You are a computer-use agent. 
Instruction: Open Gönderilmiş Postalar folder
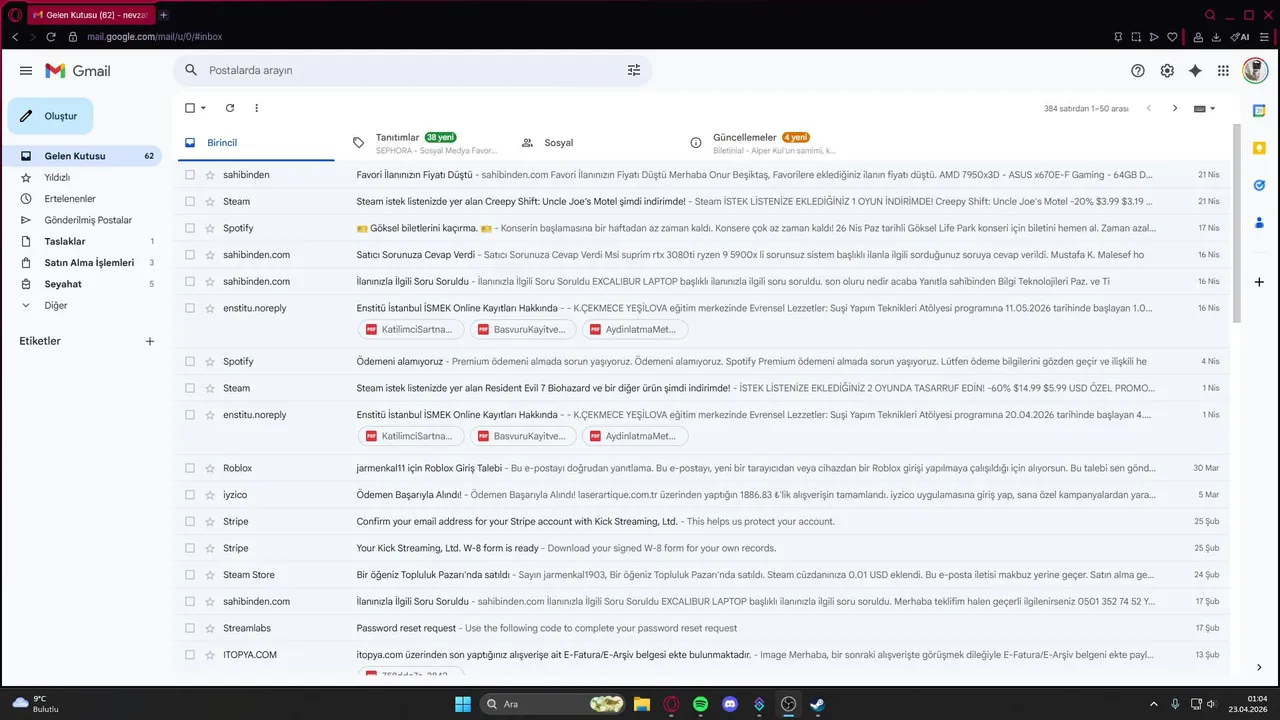pyautogui.click(x=86, y=220)
